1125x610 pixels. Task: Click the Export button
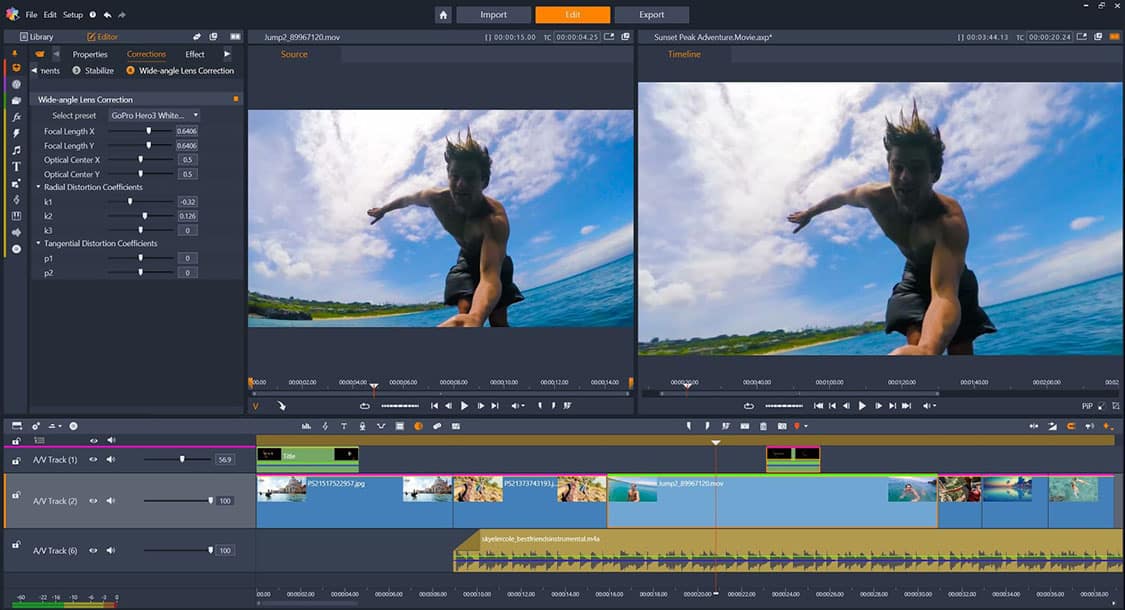(x=651, y=15)
